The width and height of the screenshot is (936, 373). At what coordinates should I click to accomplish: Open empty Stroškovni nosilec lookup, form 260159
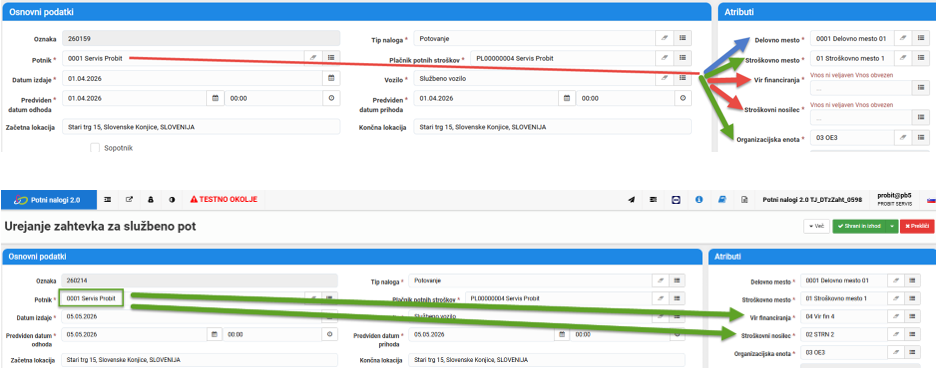[x=921, y=118]
